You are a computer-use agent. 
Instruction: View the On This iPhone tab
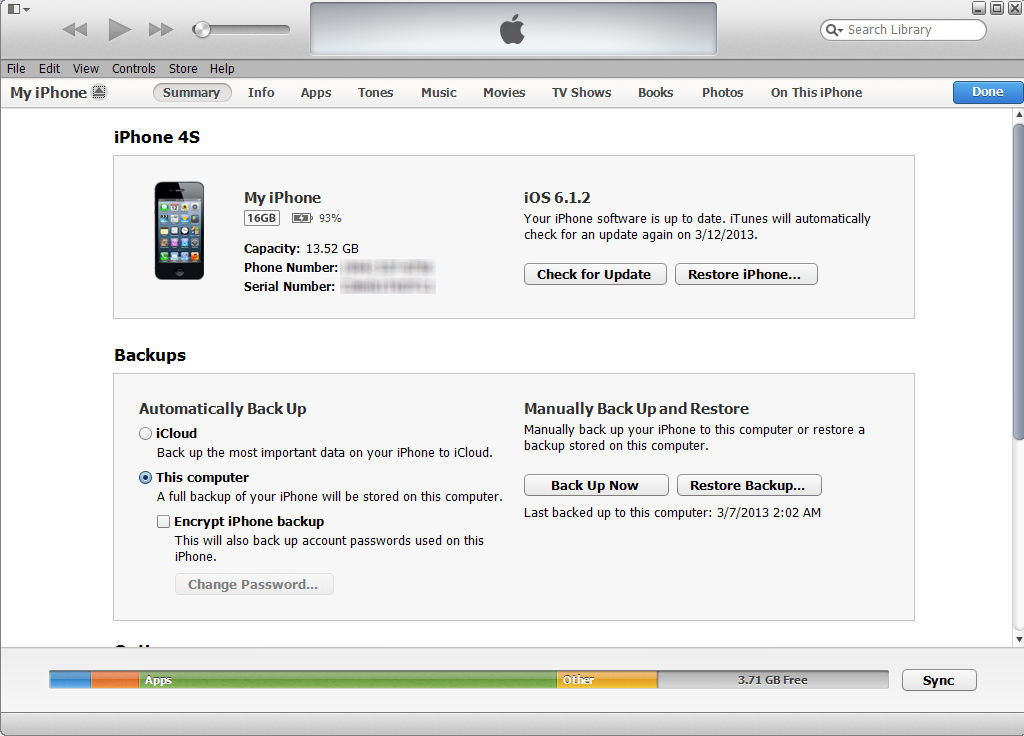(816, 93)
